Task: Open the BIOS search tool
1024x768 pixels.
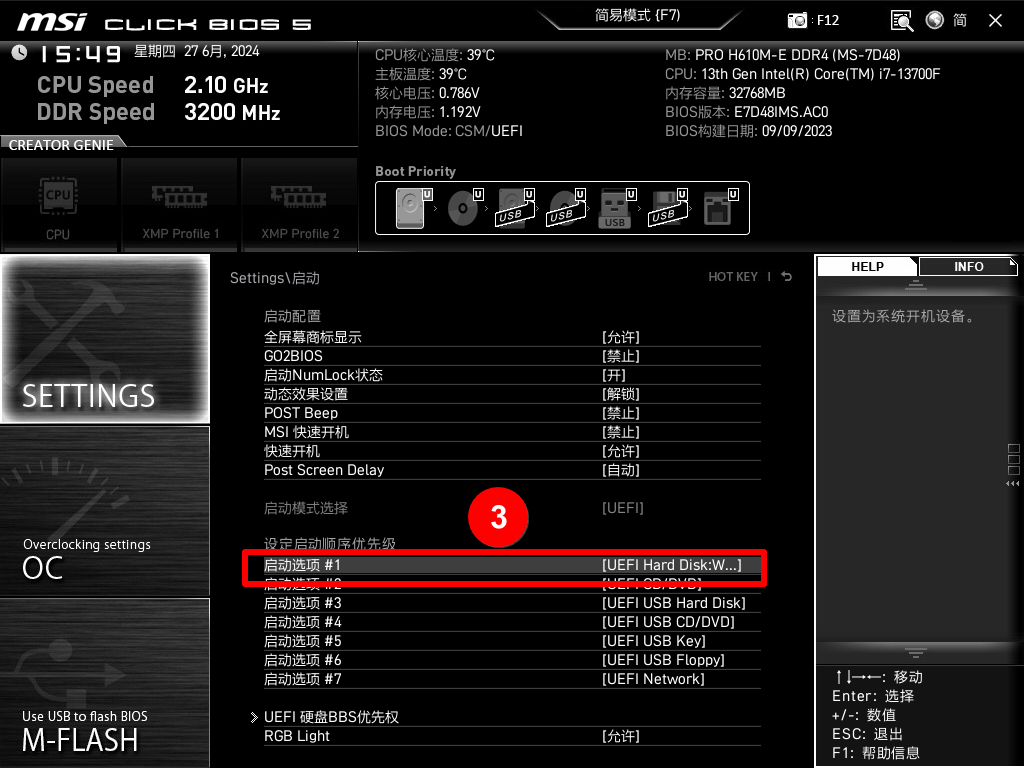Action: click(901, 19)
